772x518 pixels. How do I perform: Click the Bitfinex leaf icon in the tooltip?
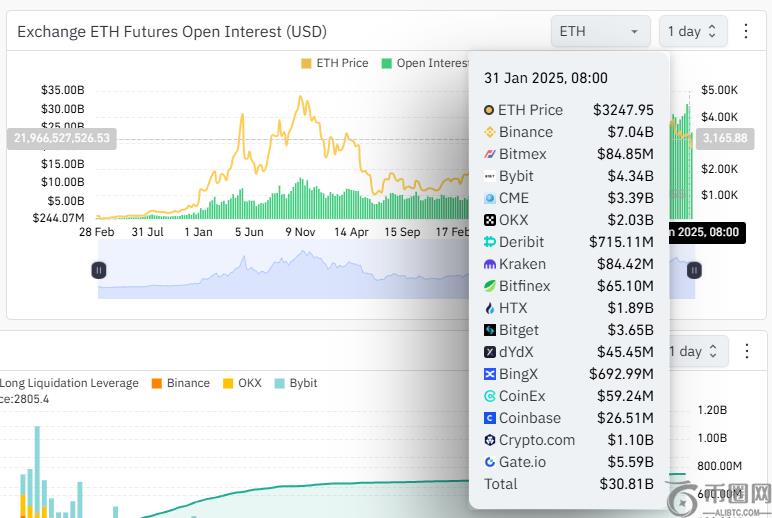click(x=489, y=286)
